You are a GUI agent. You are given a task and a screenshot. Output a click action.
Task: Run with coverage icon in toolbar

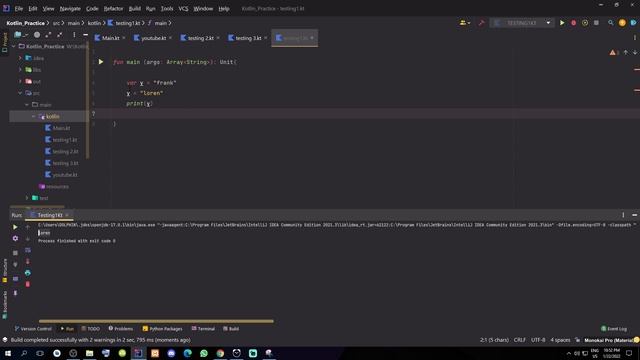coord(585,23)
